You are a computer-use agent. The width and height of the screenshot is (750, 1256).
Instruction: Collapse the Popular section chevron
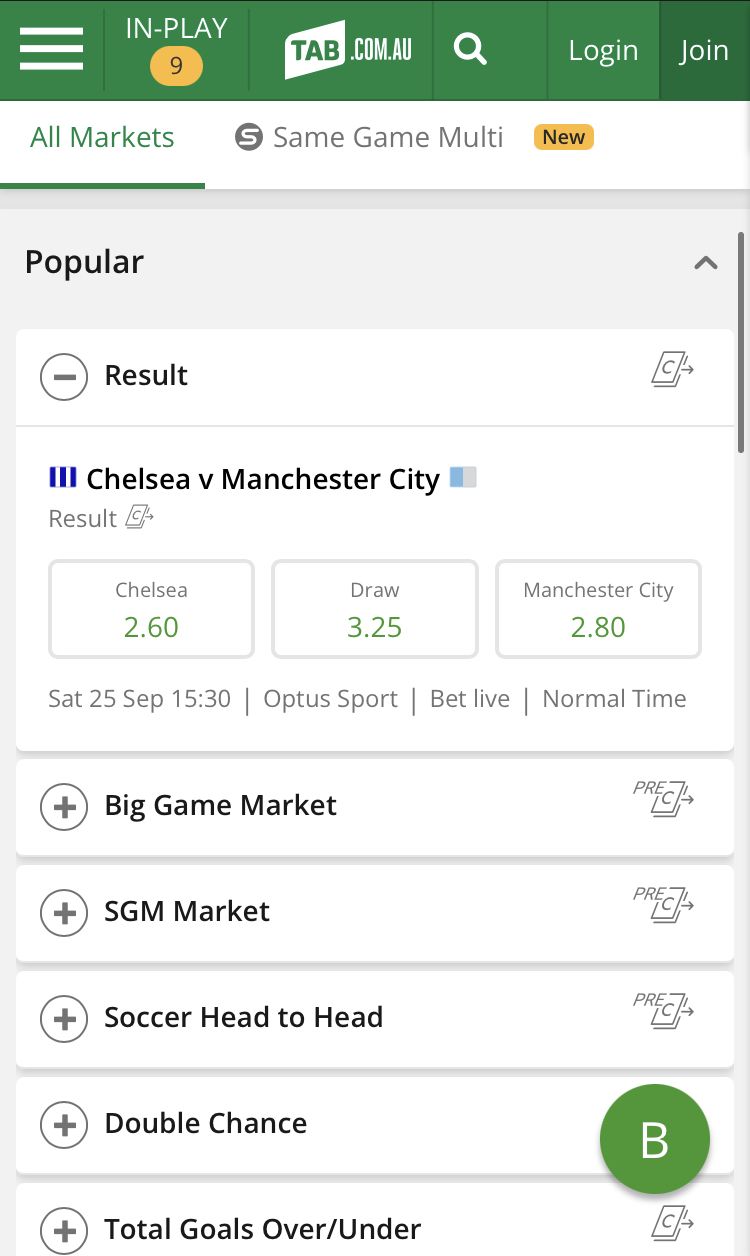pos(706,263)
